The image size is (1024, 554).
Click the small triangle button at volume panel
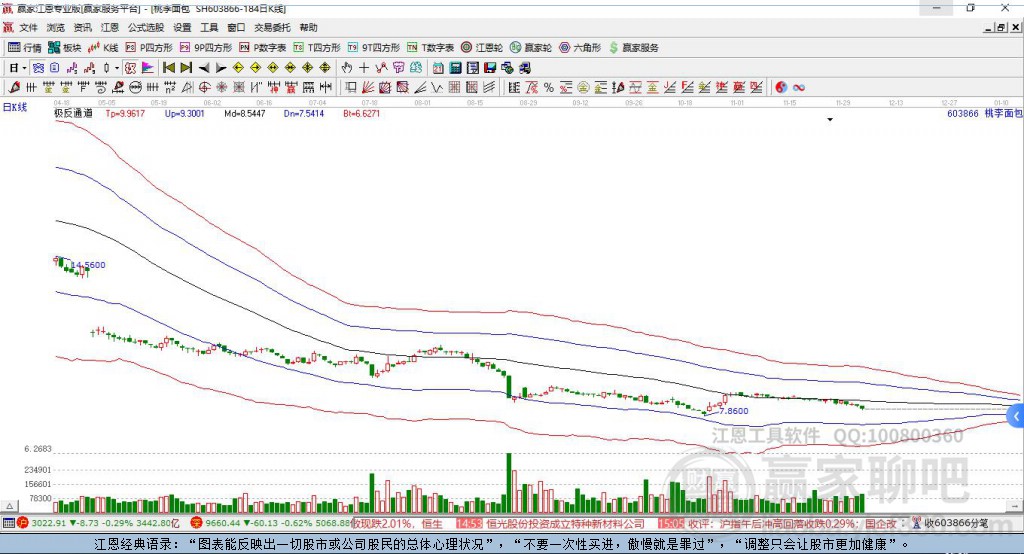[x=10, y=506]
